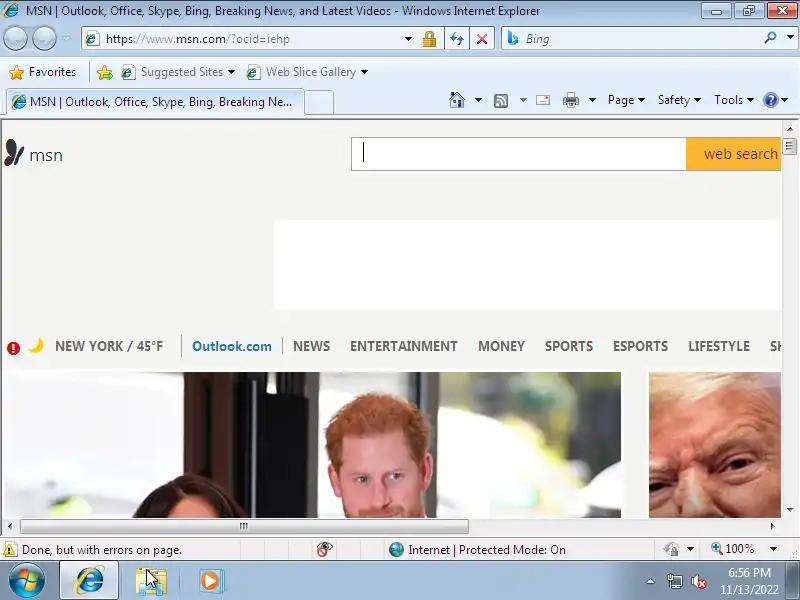Click the MSN web search text field
Screen dimensions: 800x600
pos(518,154)
